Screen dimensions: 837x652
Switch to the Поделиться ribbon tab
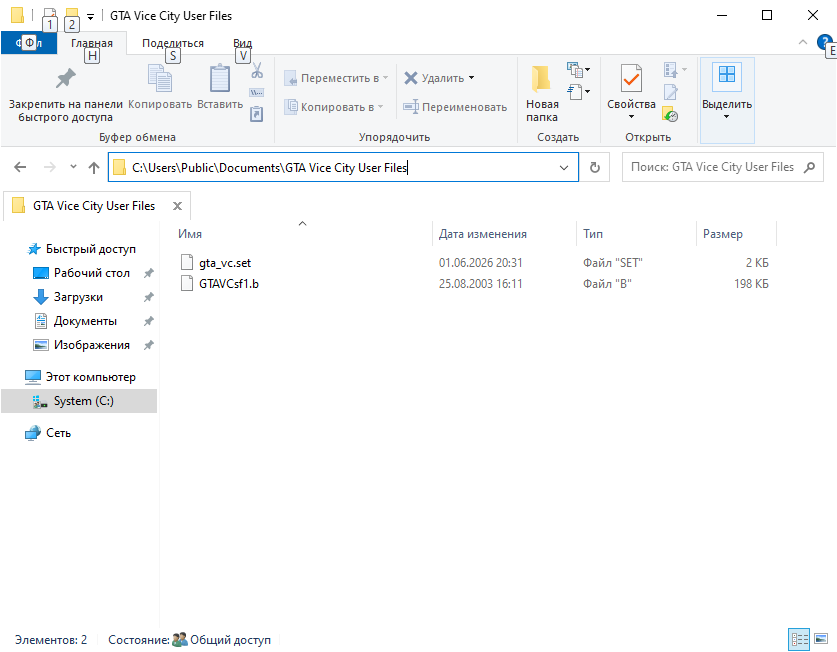pos(173,43)
